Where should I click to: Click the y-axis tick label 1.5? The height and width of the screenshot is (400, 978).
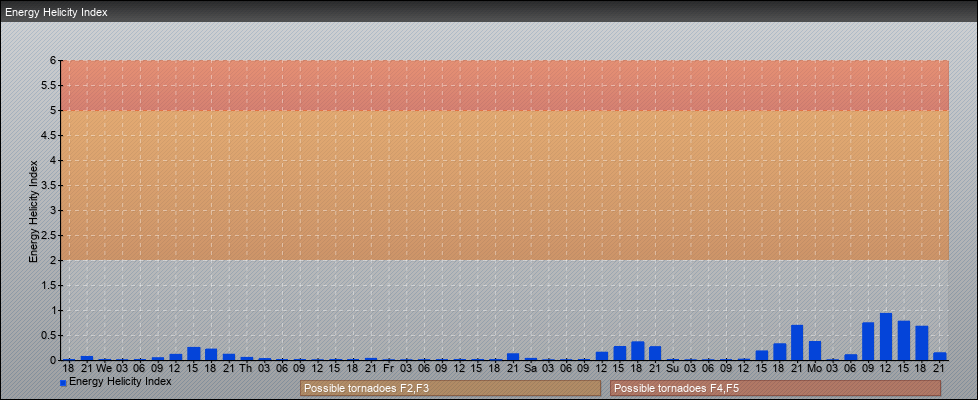(49, 285)
